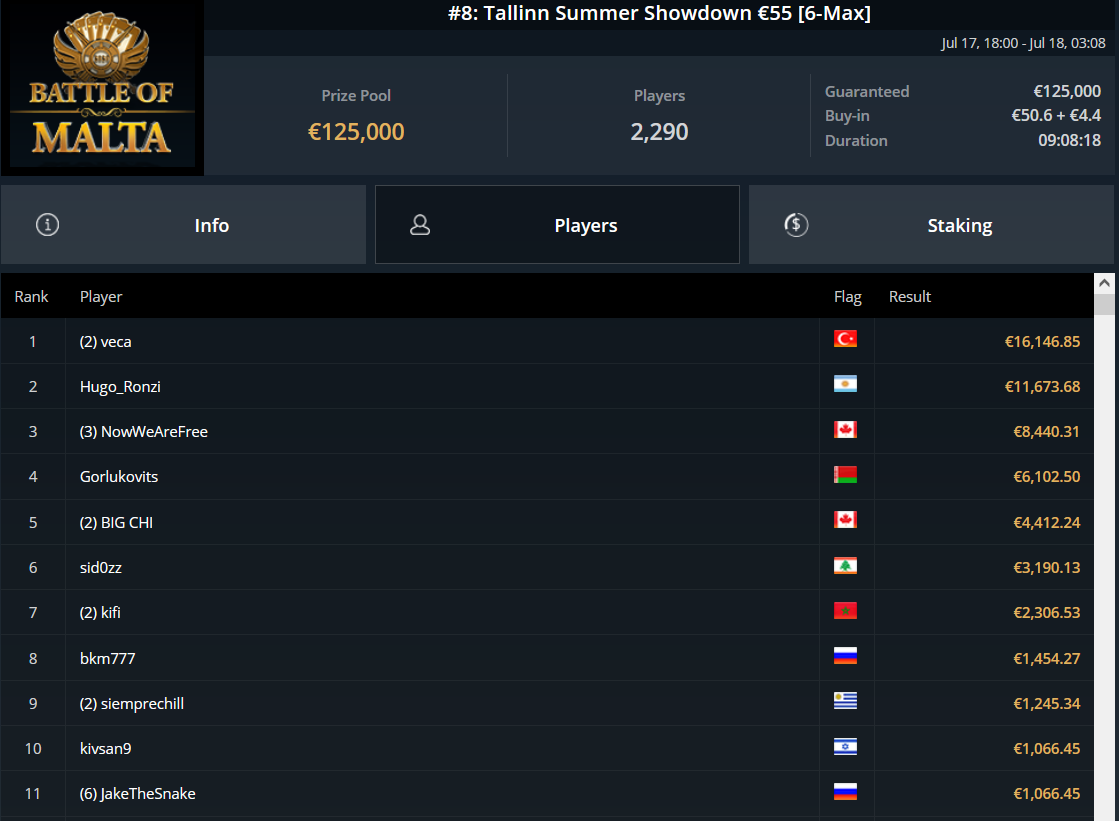
Task: Open the Staking tab
Action: pyautogui.click(x=931, y=225)
